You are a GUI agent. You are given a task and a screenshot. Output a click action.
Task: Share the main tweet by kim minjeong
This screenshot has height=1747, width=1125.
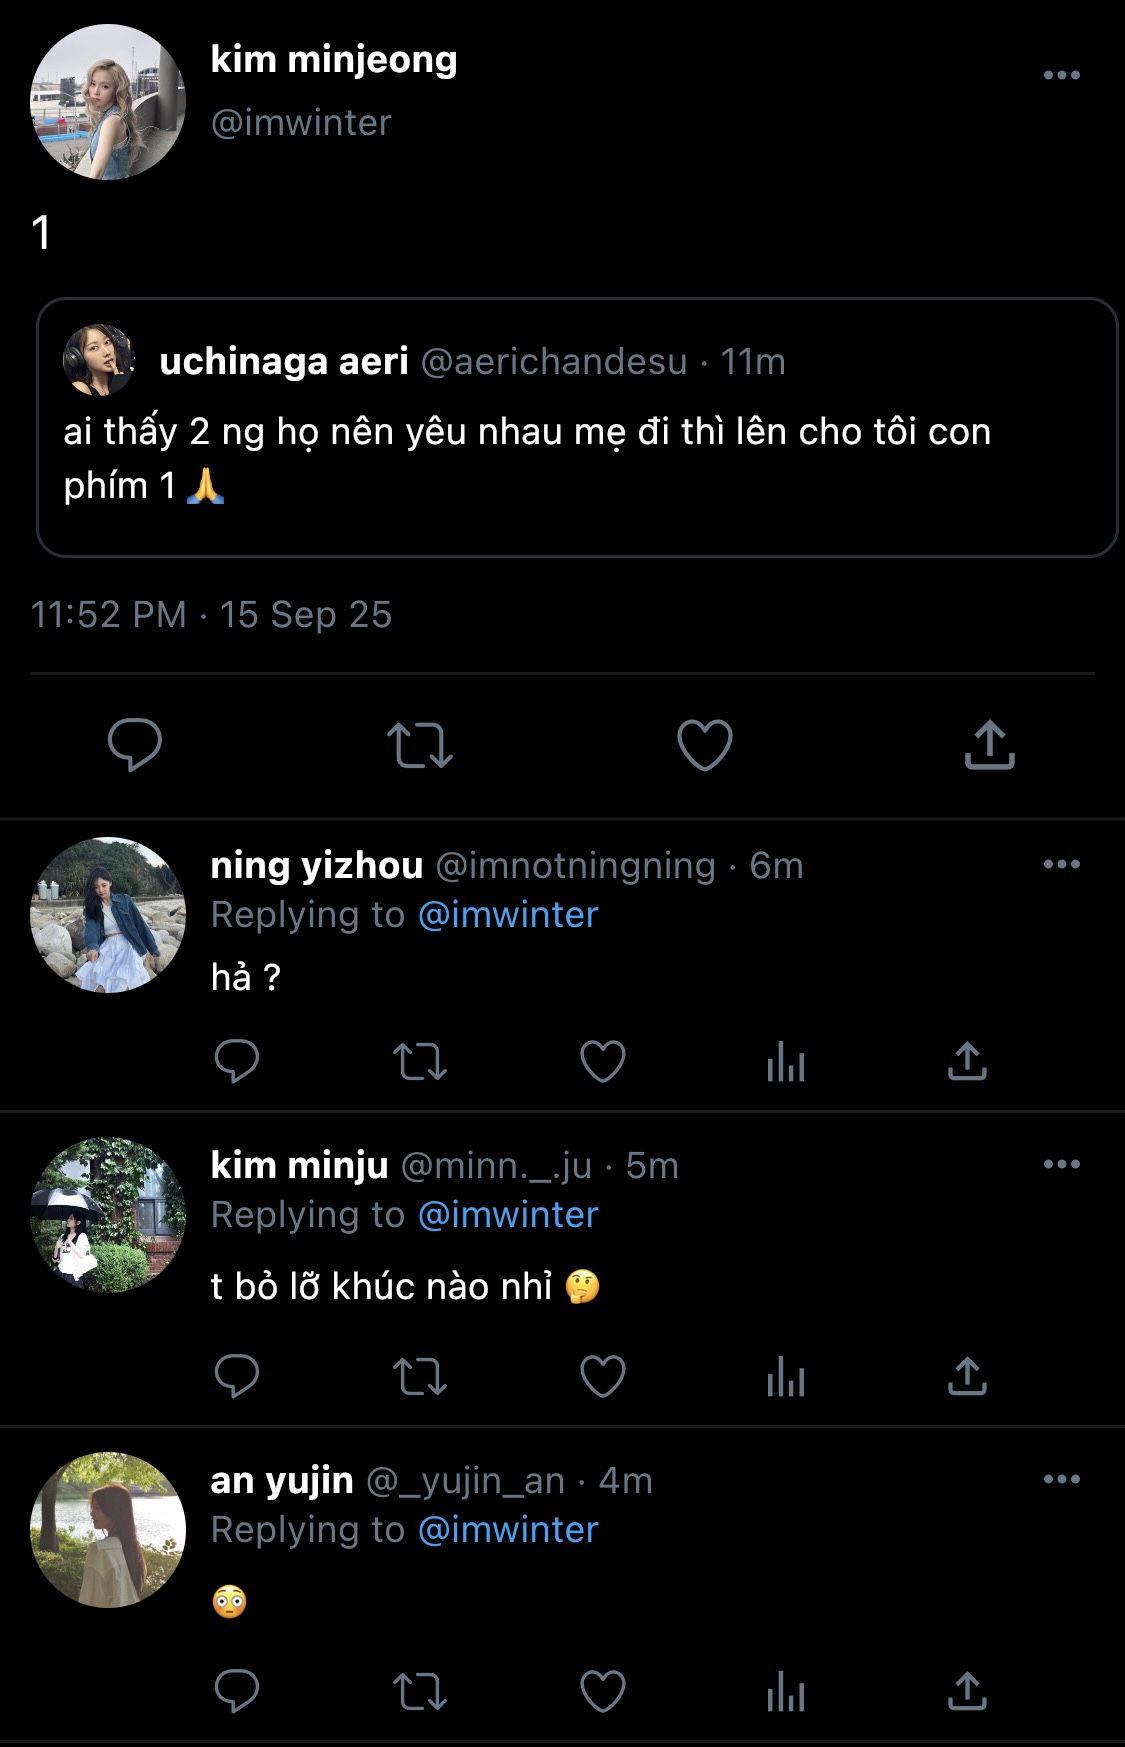tap(989, 745)
